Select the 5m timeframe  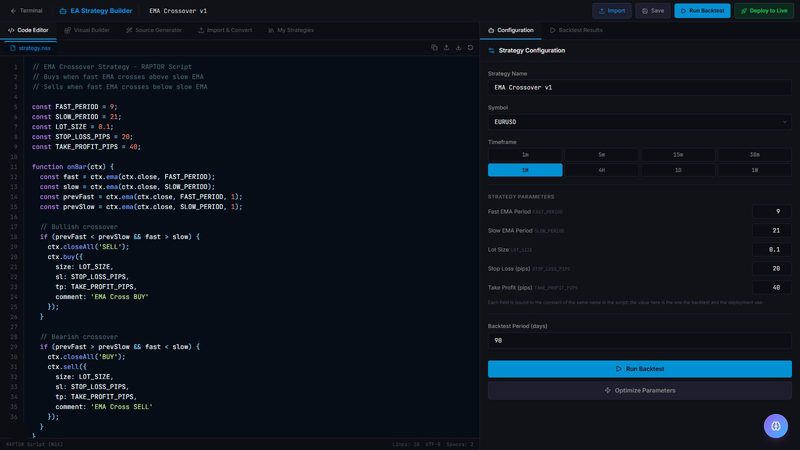[x=602, y=155]
